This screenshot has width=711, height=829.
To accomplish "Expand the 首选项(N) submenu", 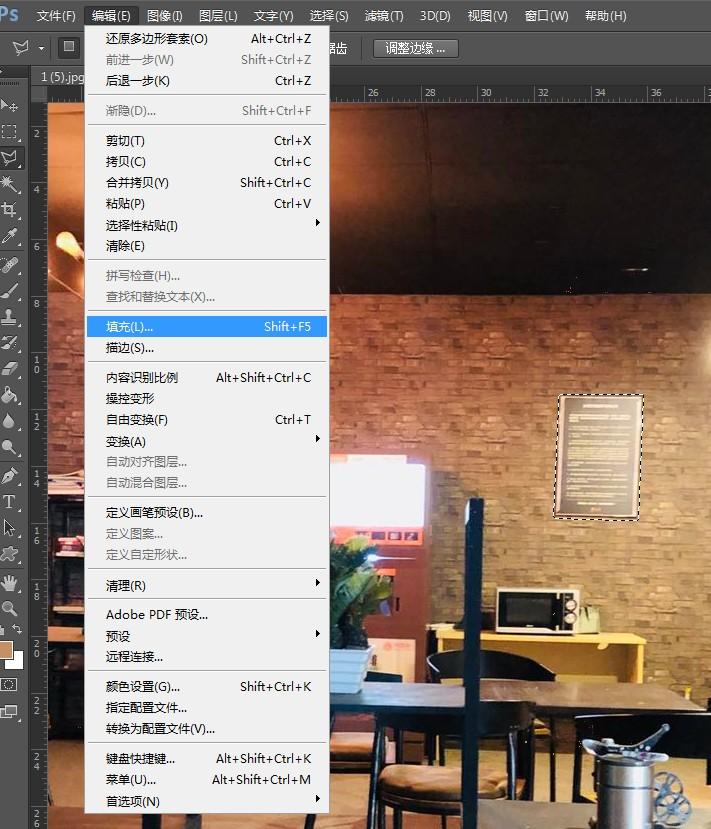I will (x=207, y=801).
